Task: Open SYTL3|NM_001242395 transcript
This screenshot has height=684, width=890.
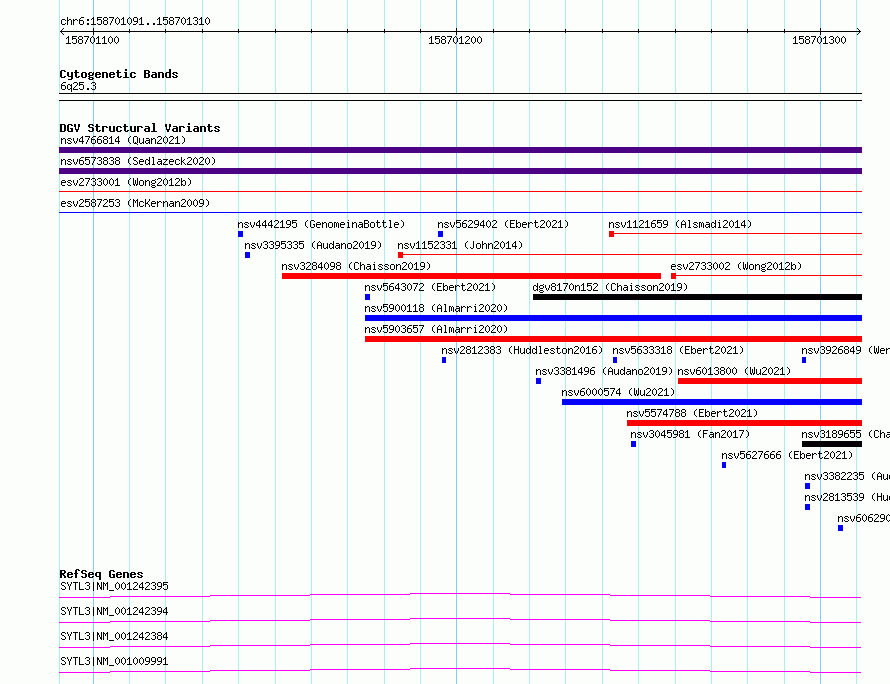Action: pos(114,586)
